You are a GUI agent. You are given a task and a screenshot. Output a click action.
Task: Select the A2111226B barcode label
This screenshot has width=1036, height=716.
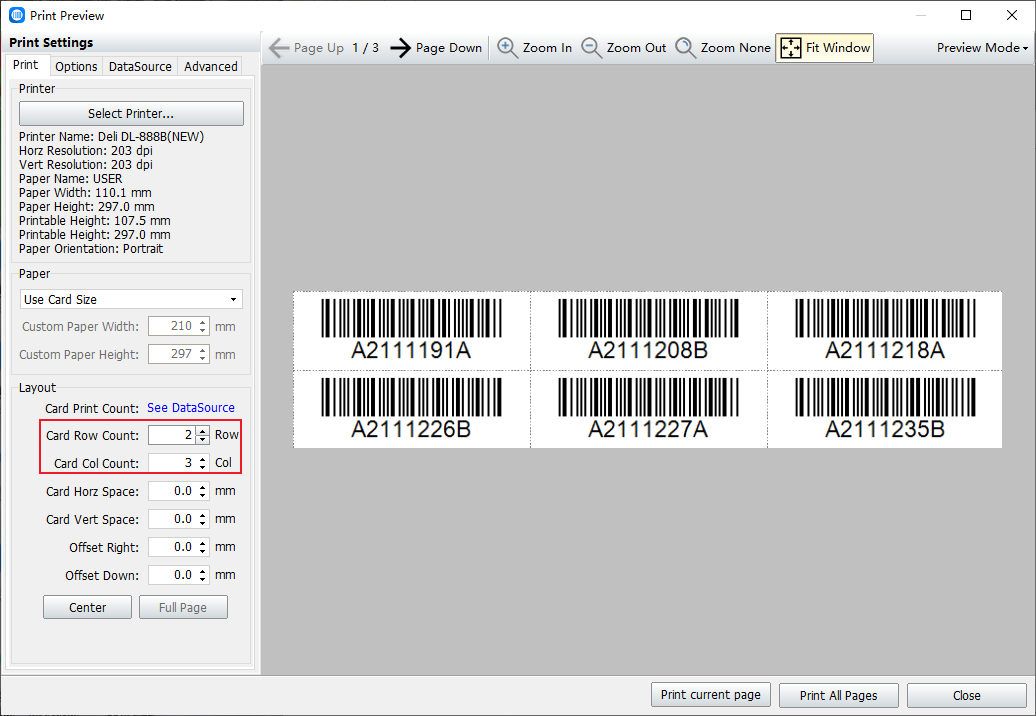(x=412, y=410)
